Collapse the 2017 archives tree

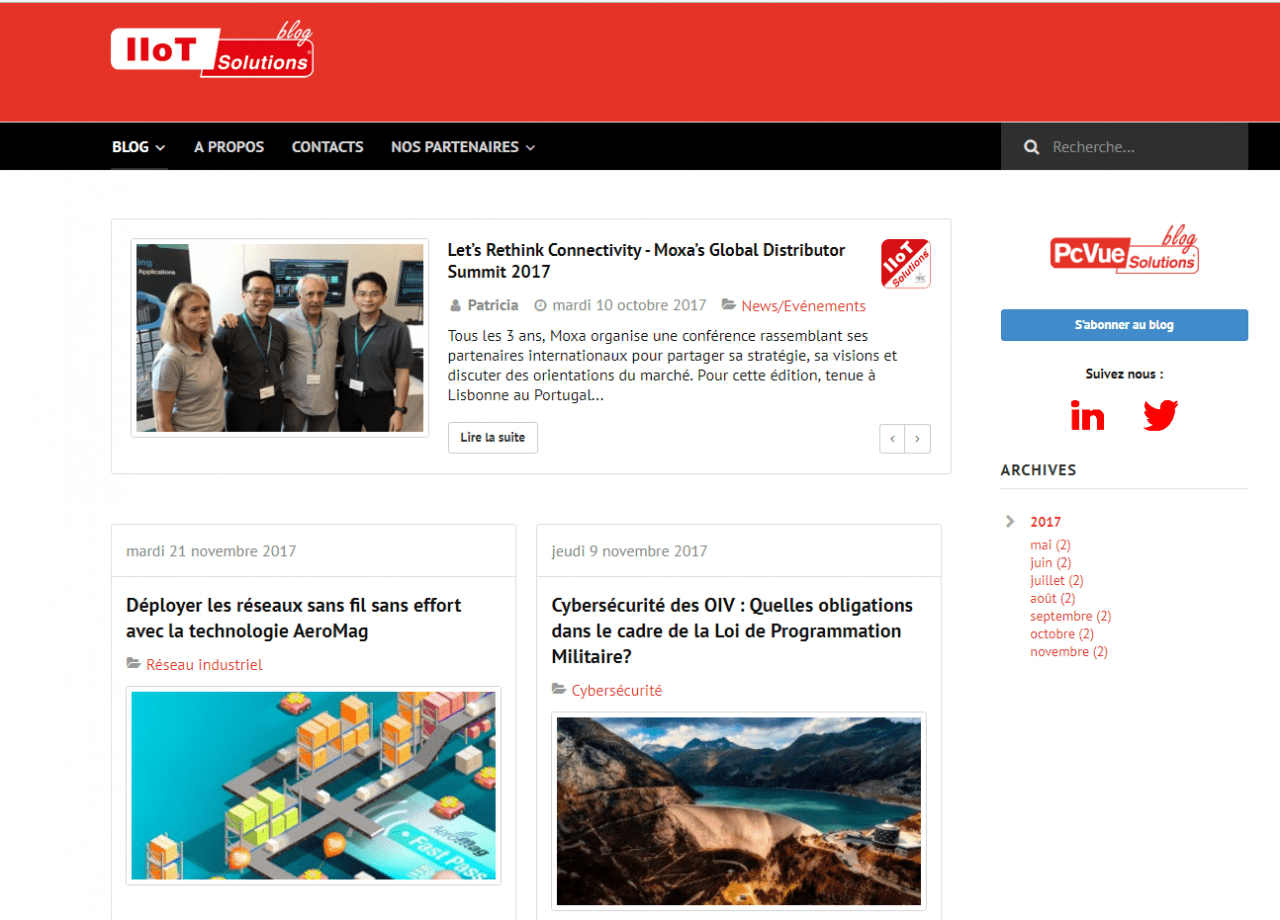click(x=1010, y=521)
